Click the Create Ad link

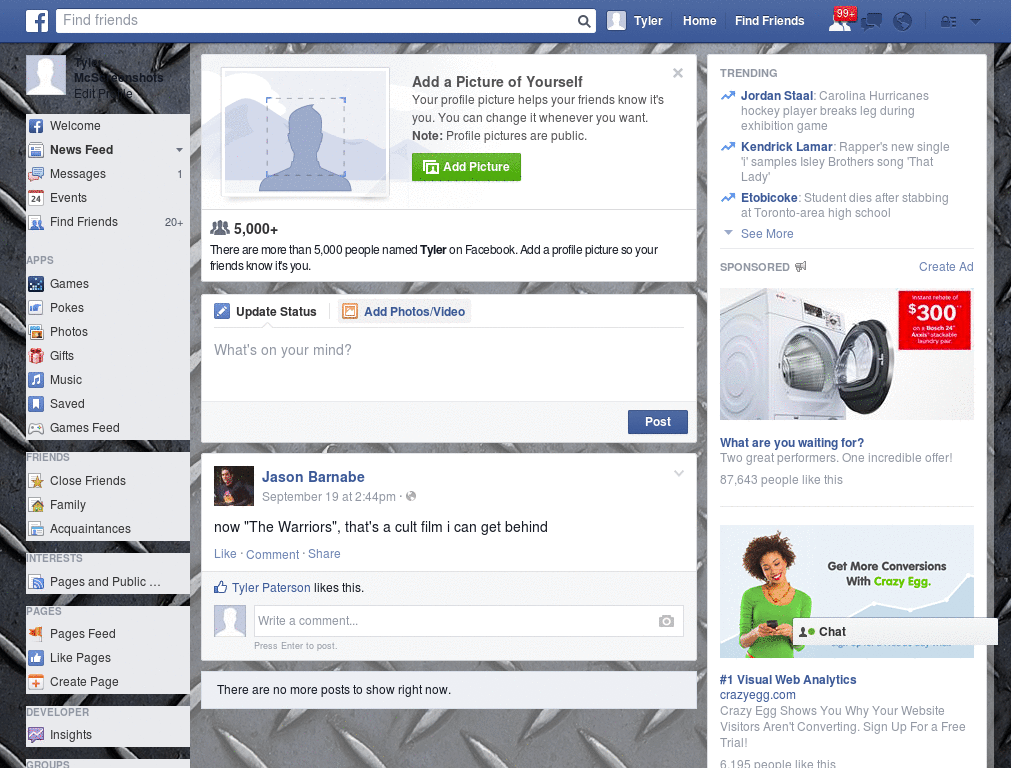pyautogui.click(x=946, y=266)
